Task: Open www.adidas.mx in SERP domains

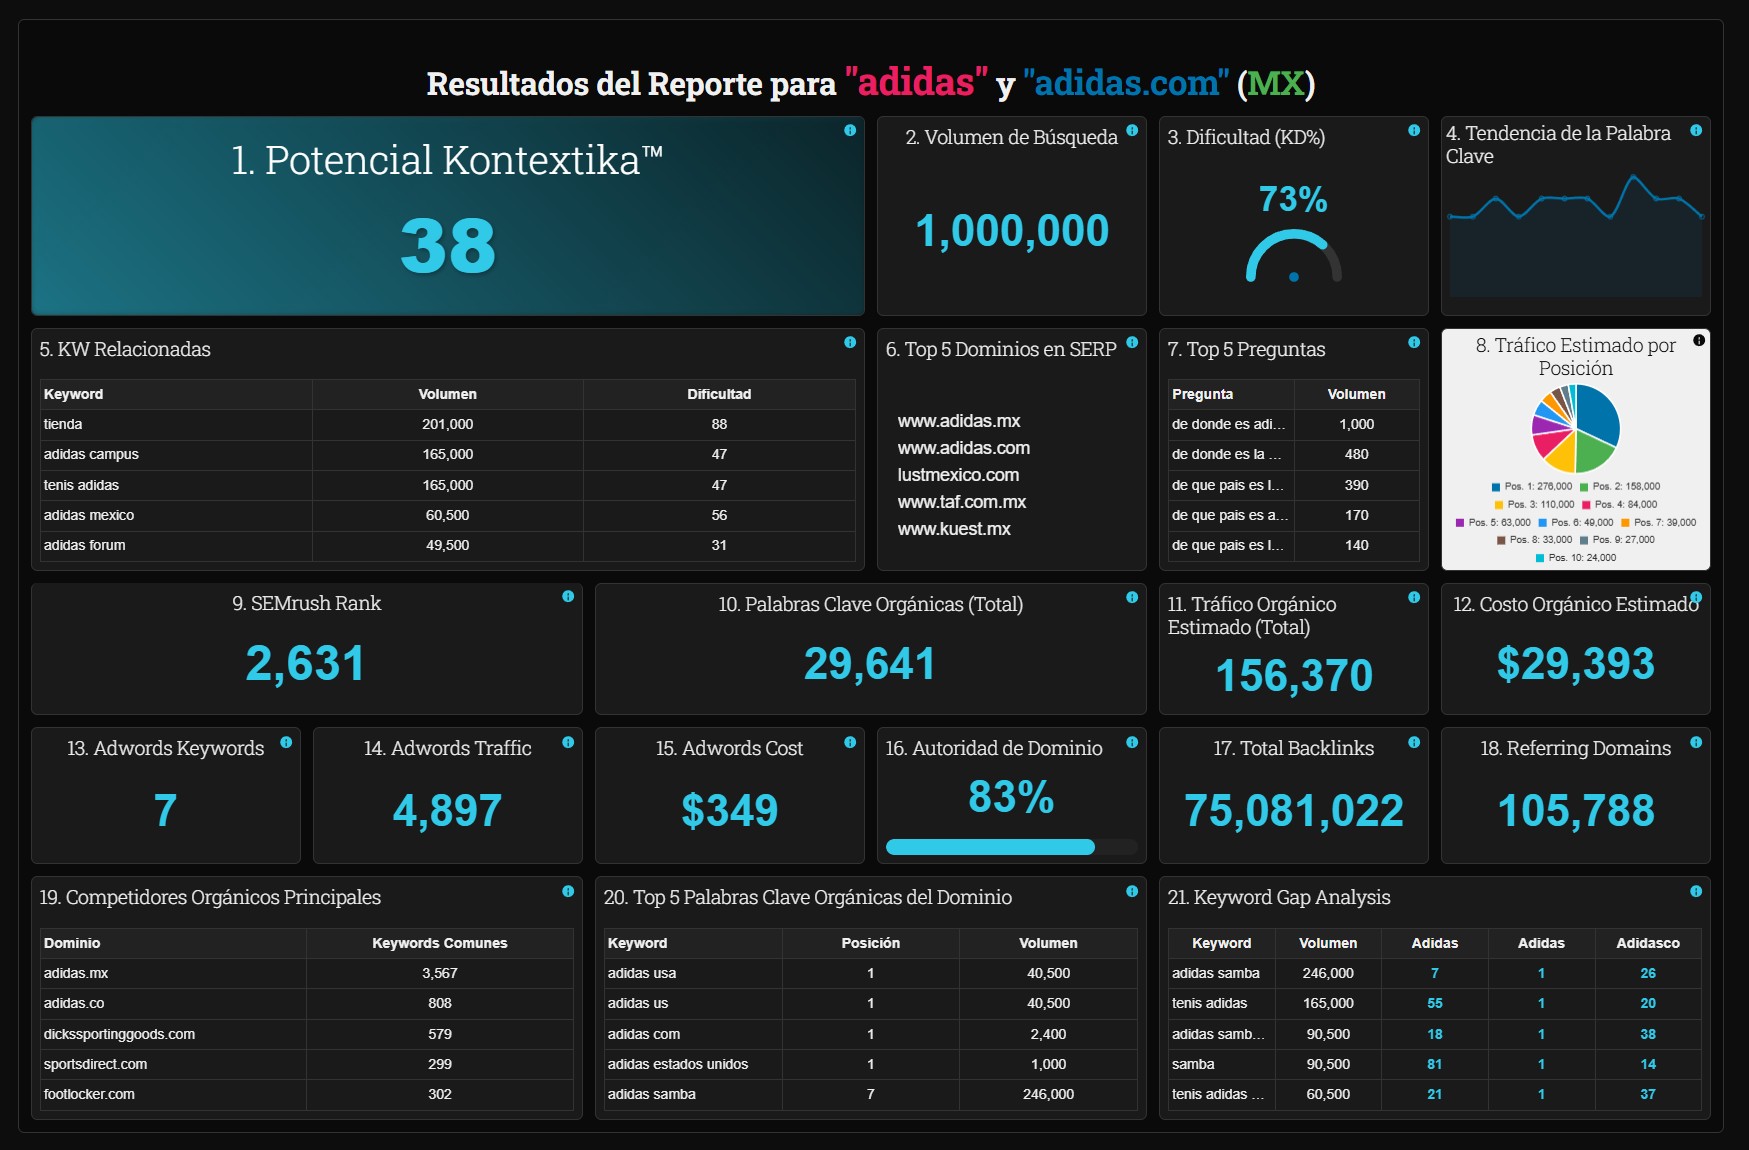Action: coord(959,421)
